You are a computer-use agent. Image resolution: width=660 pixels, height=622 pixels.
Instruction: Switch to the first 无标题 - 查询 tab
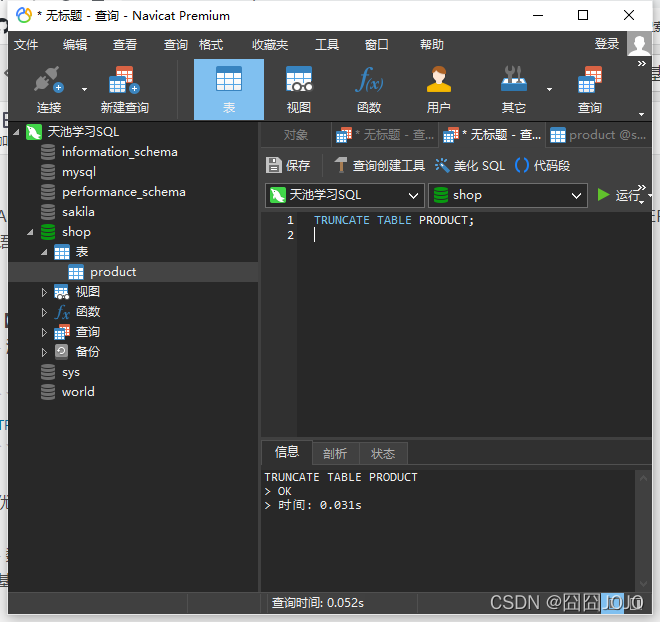(x=385, y=135)
